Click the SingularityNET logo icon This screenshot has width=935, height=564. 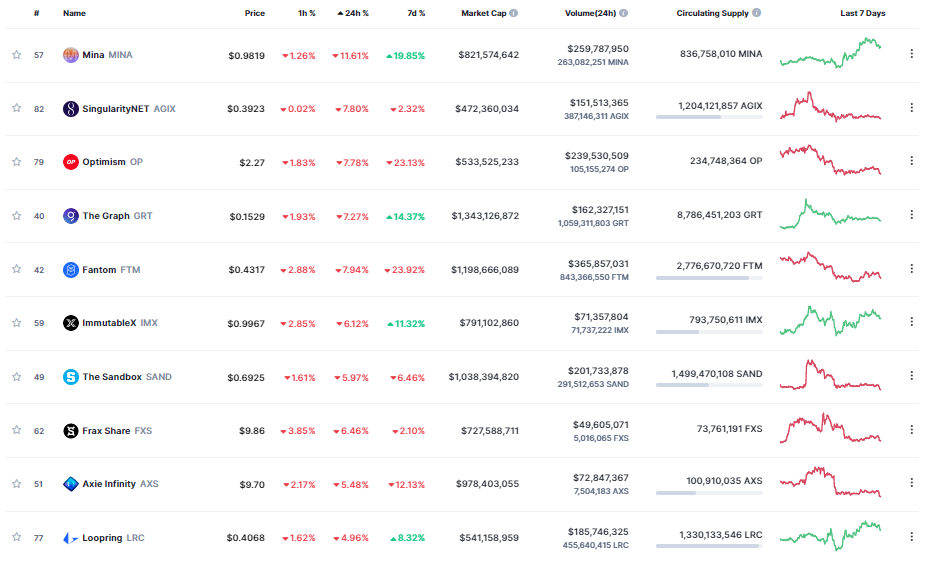(70, 109)
